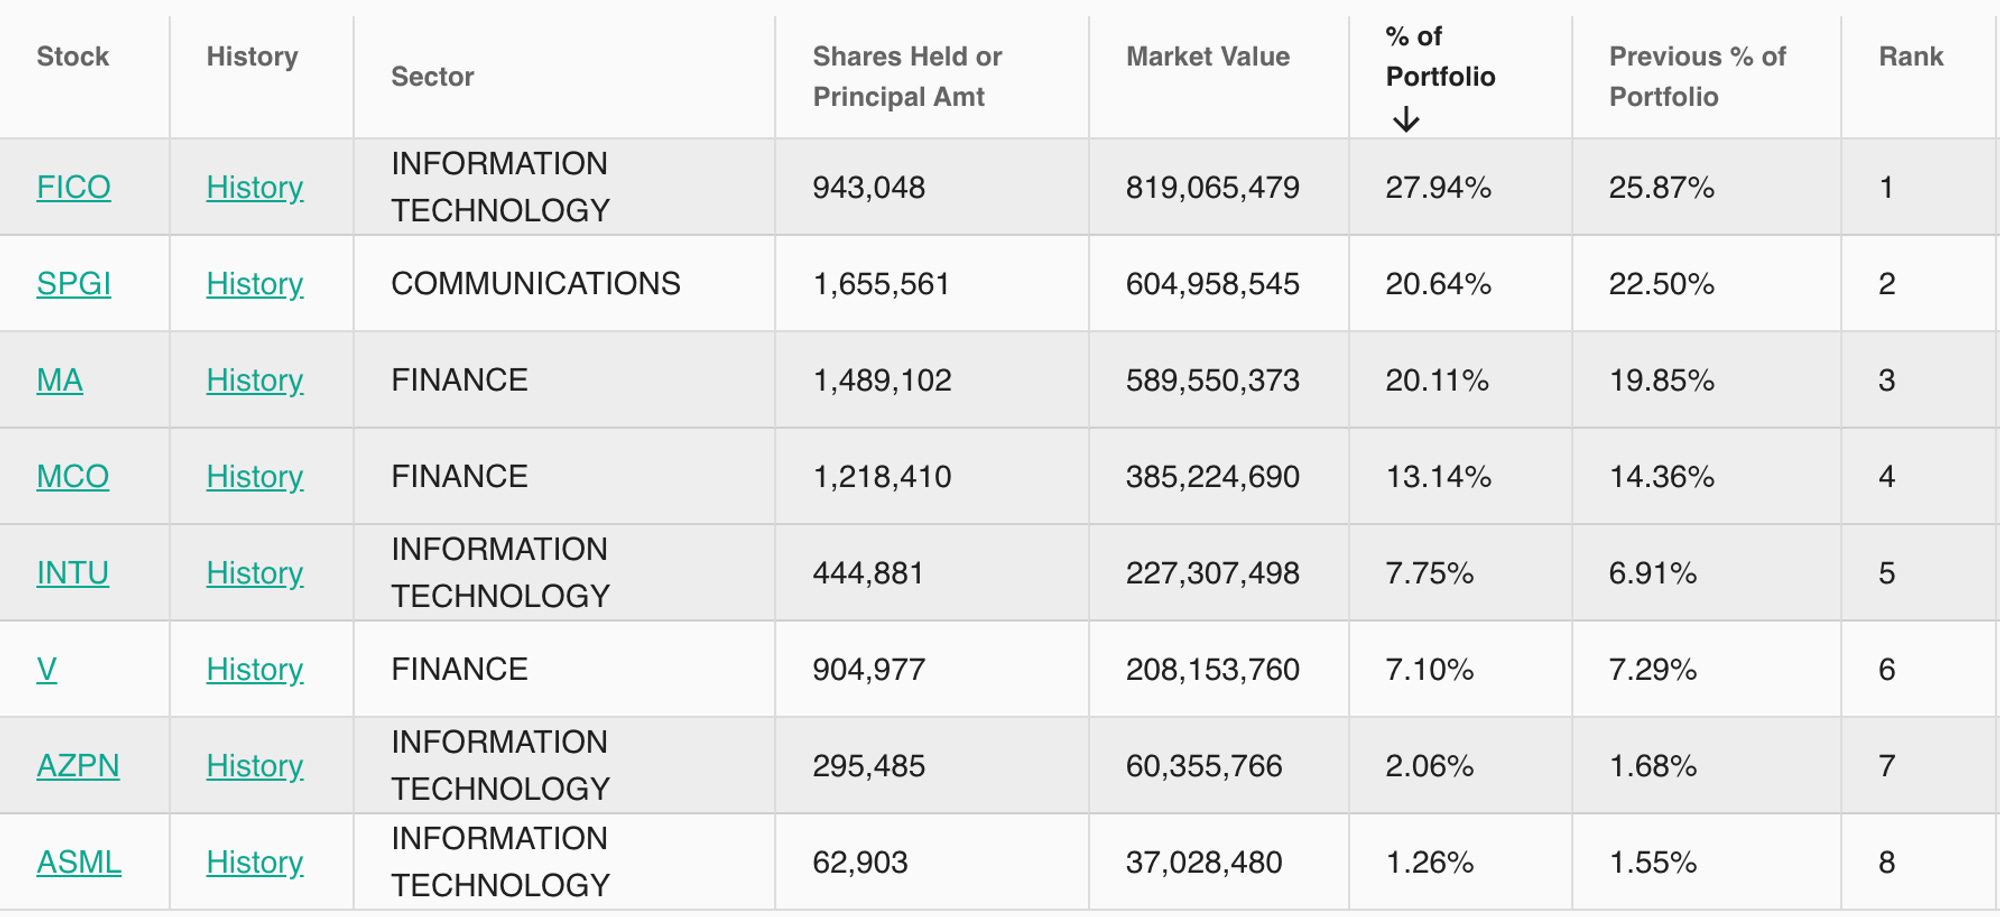
Task: Open the SPGI stock link
Action: [73, 283]
